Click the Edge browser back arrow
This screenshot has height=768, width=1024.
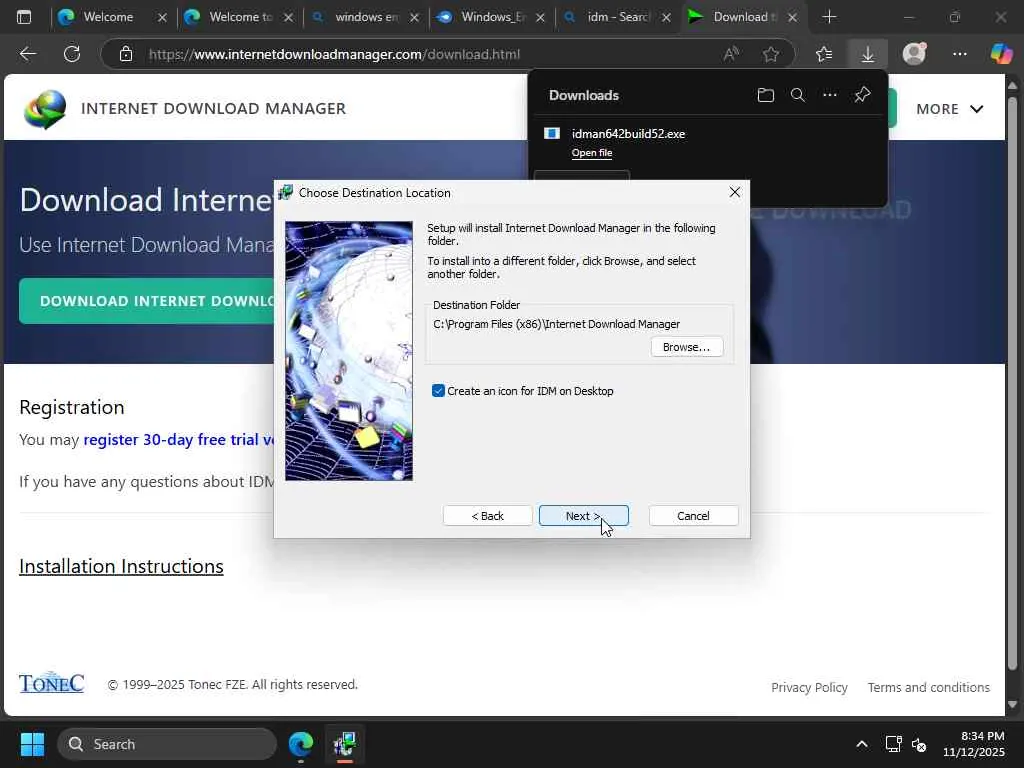pos(27,54)
